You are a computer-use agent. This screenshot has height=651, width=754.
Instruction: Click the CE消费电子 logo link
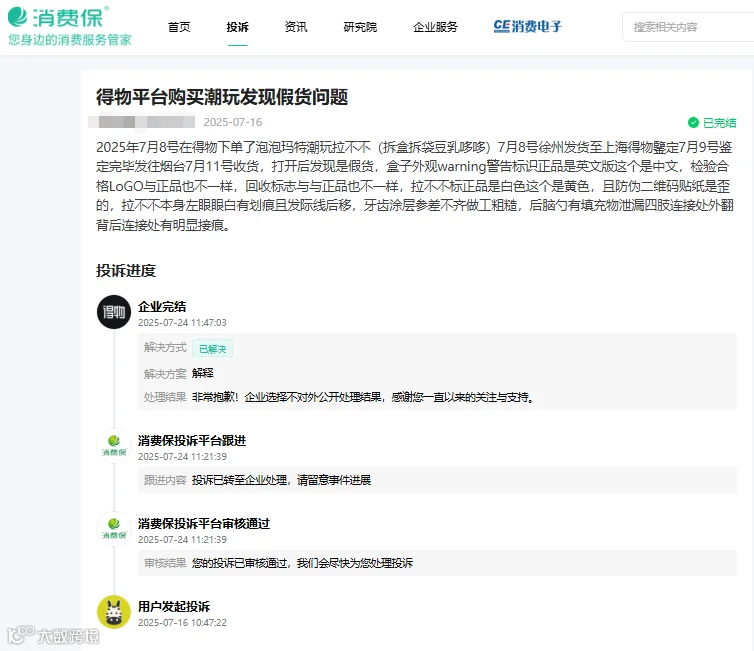(x=528, y=26)
